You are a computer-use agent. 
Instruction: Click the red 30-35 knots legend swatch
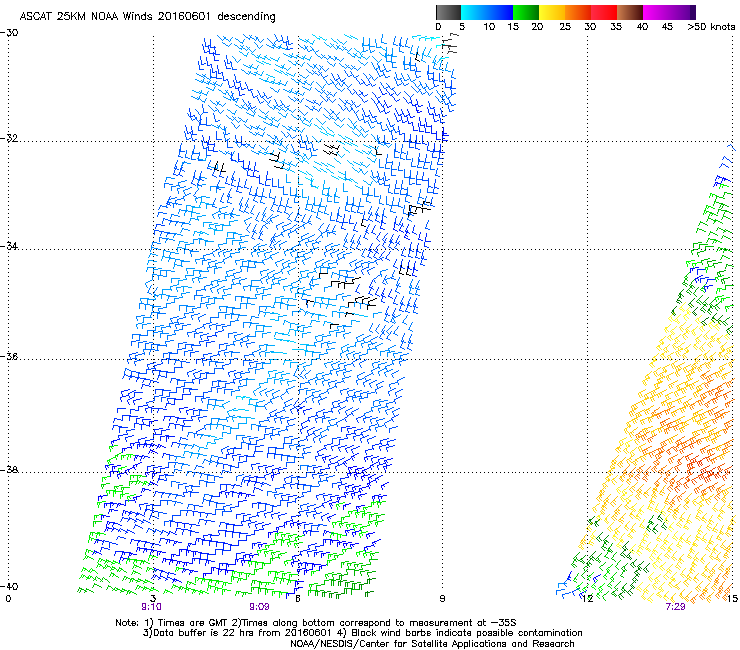[x=604, y=12]
